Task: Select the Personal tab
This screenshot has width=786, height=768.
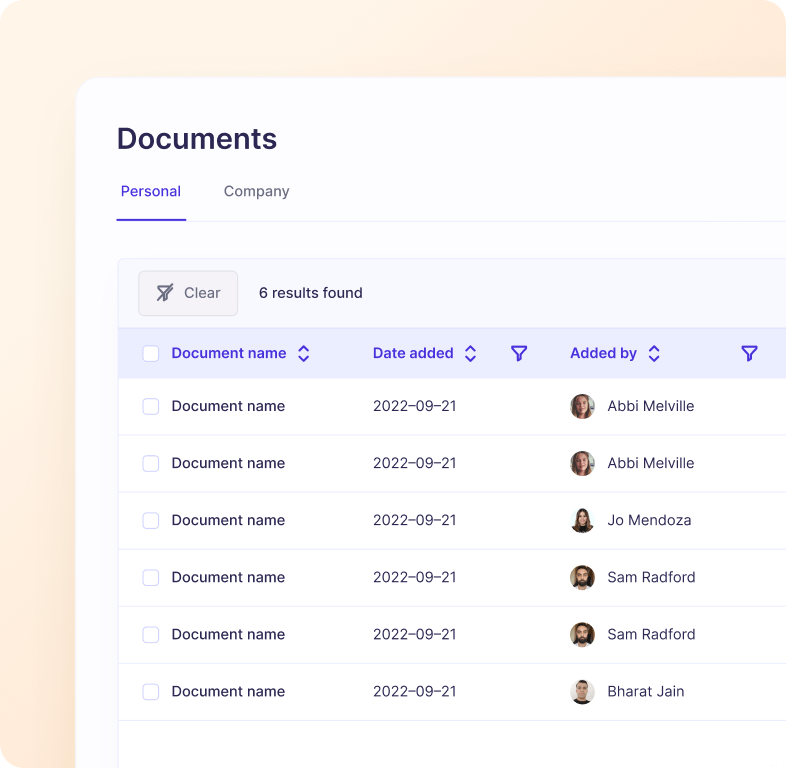Action: pos(151,191)
